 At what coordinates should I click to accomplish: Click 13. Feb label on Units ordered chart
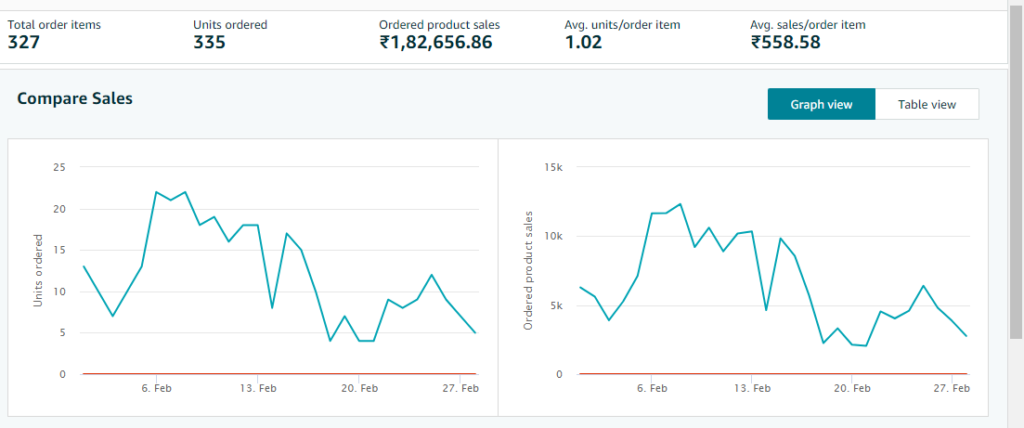[x=257, y=389]
